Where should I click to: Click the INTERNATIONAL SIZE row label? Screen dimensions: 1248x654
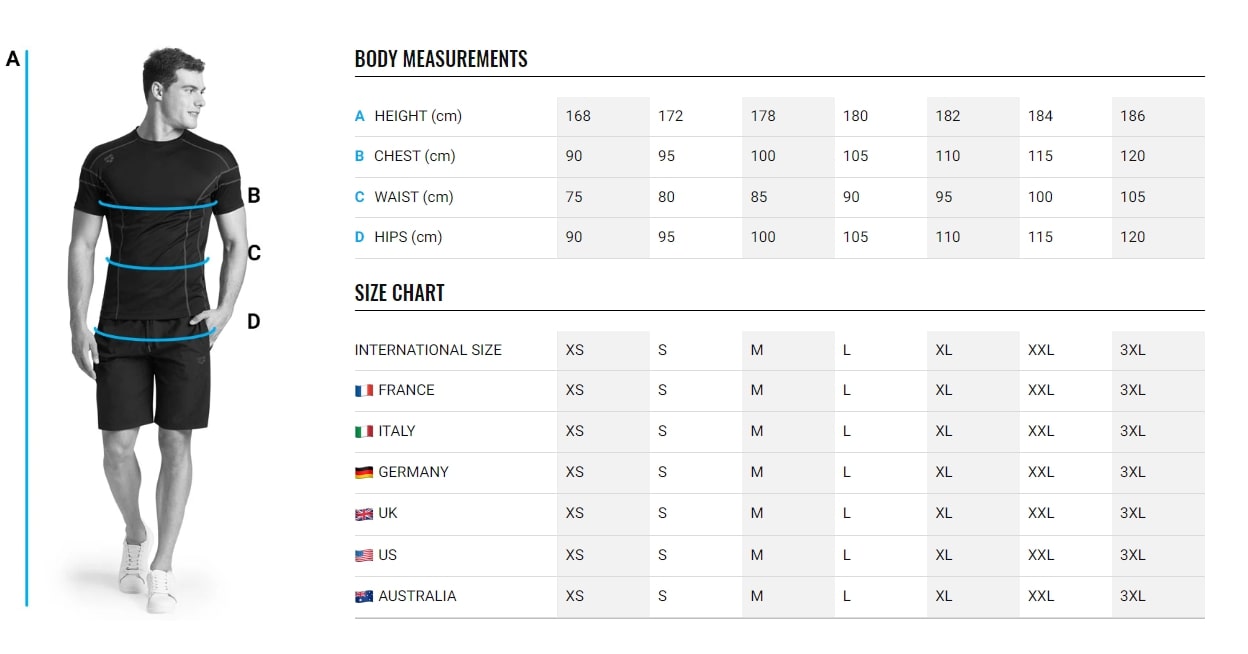point(428,350)
